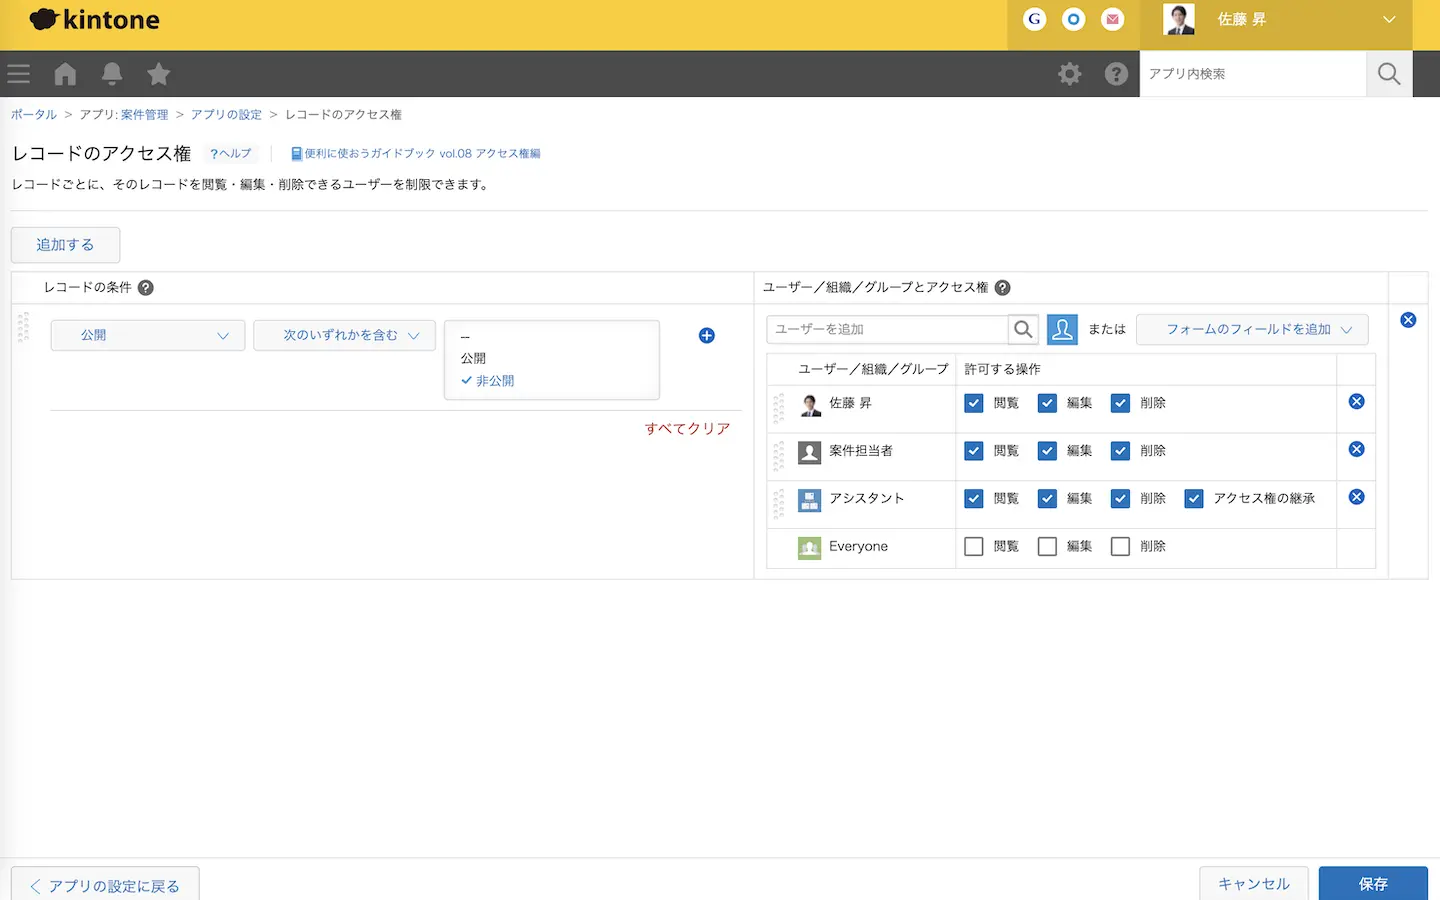Click the help question mark in toolbar
The image size is (1440, 900).
click(x=1116, y=74)
